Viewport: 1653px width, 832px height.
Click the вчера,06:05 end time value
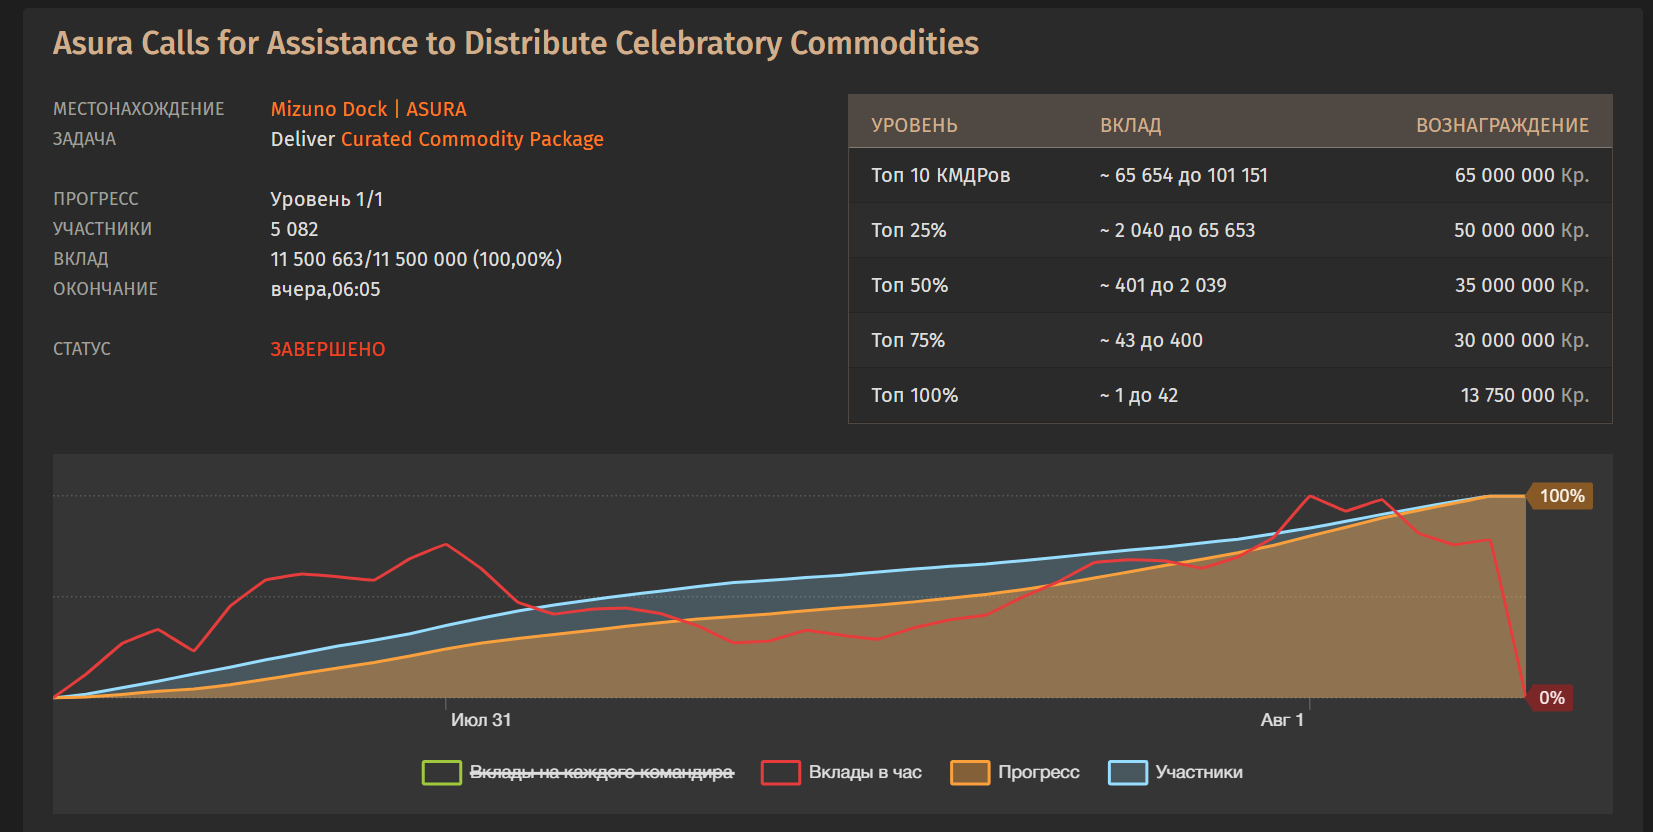tap(326, 289)
